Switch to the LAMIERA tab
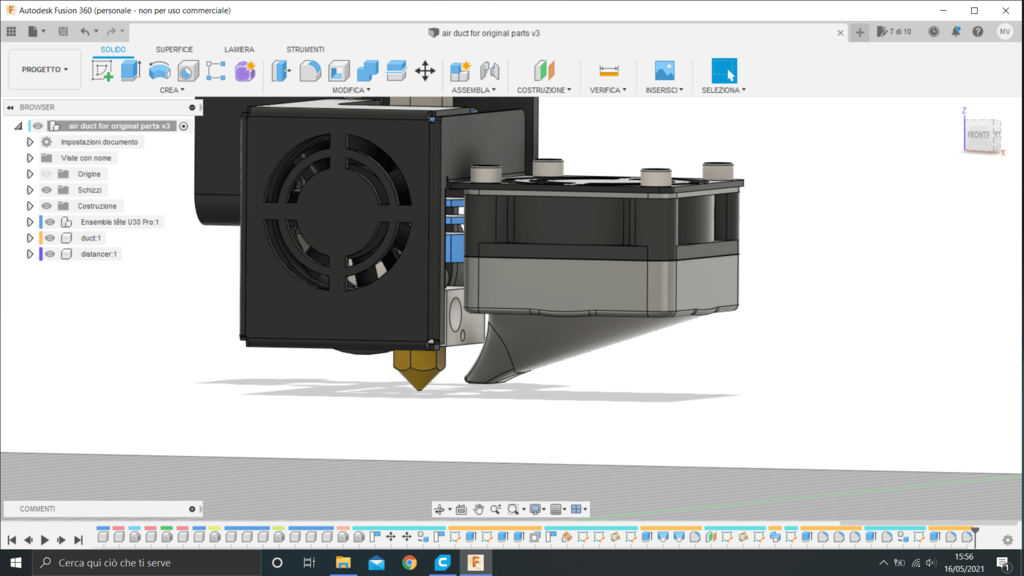1024x576 pixels. point(239,50)
